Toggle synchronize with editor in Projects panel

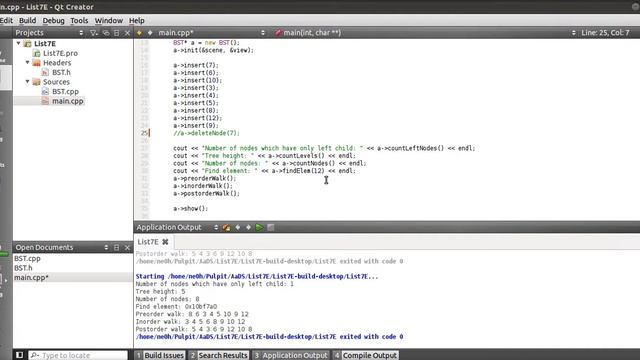106,33
